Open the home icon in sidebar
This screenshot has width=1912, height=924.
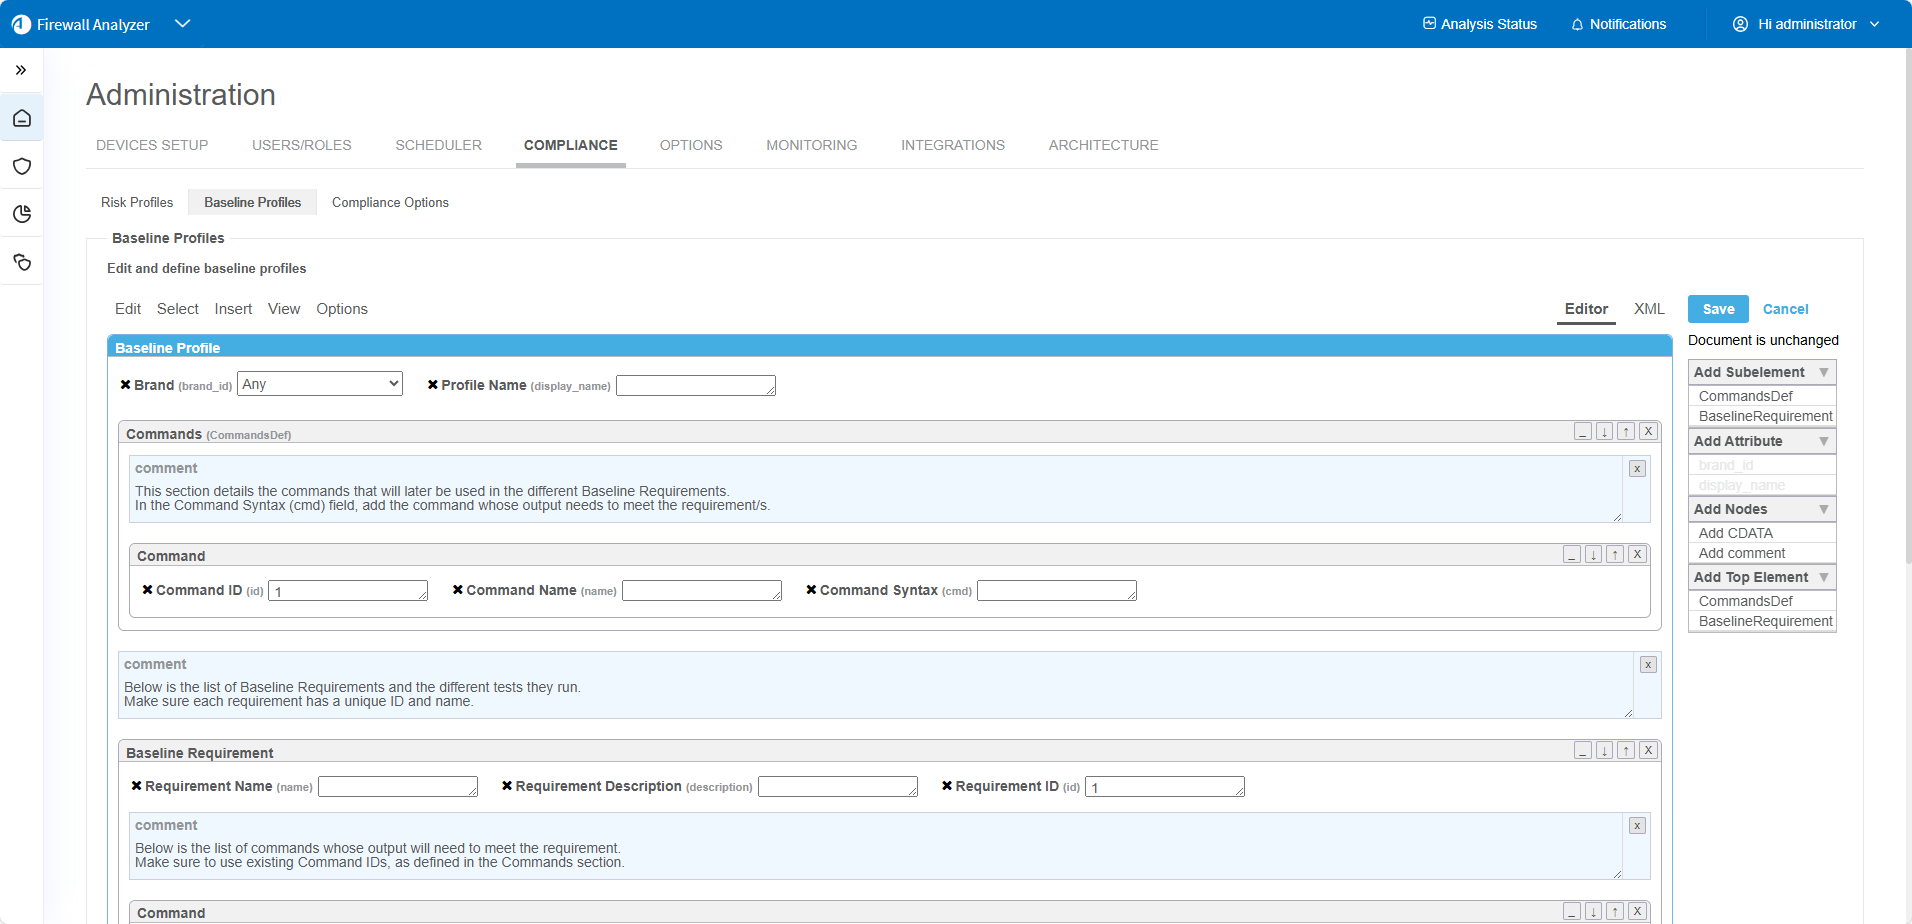click(22, 119)
